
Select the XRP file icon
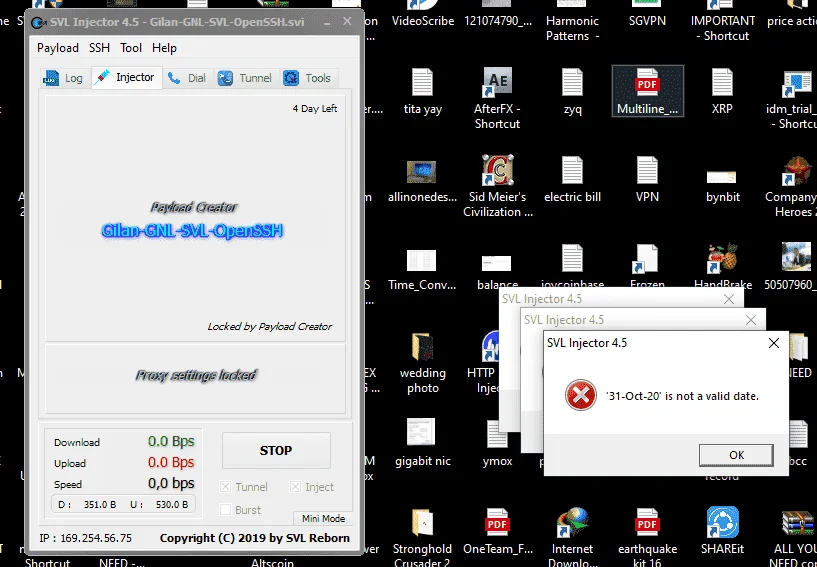click(x=722, y=93)
